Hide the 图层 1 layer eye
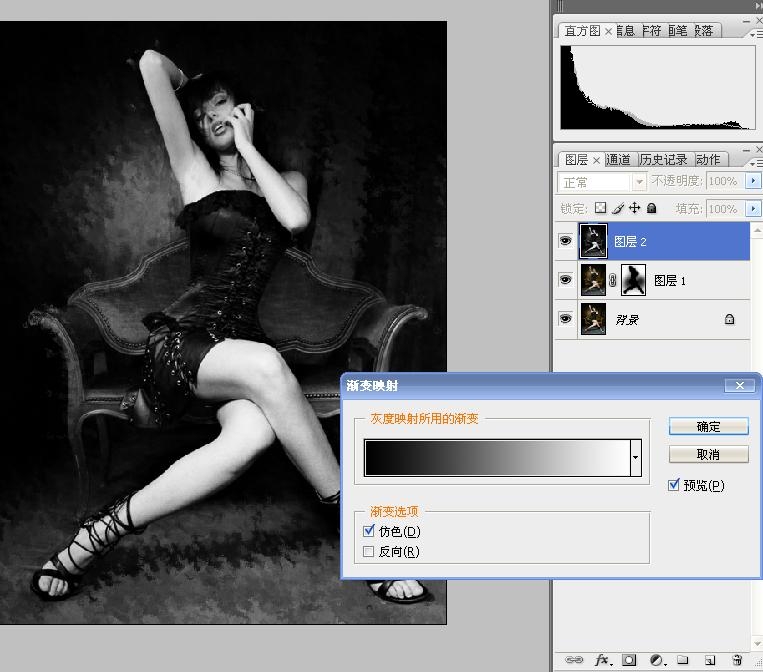 click(565, 280)
